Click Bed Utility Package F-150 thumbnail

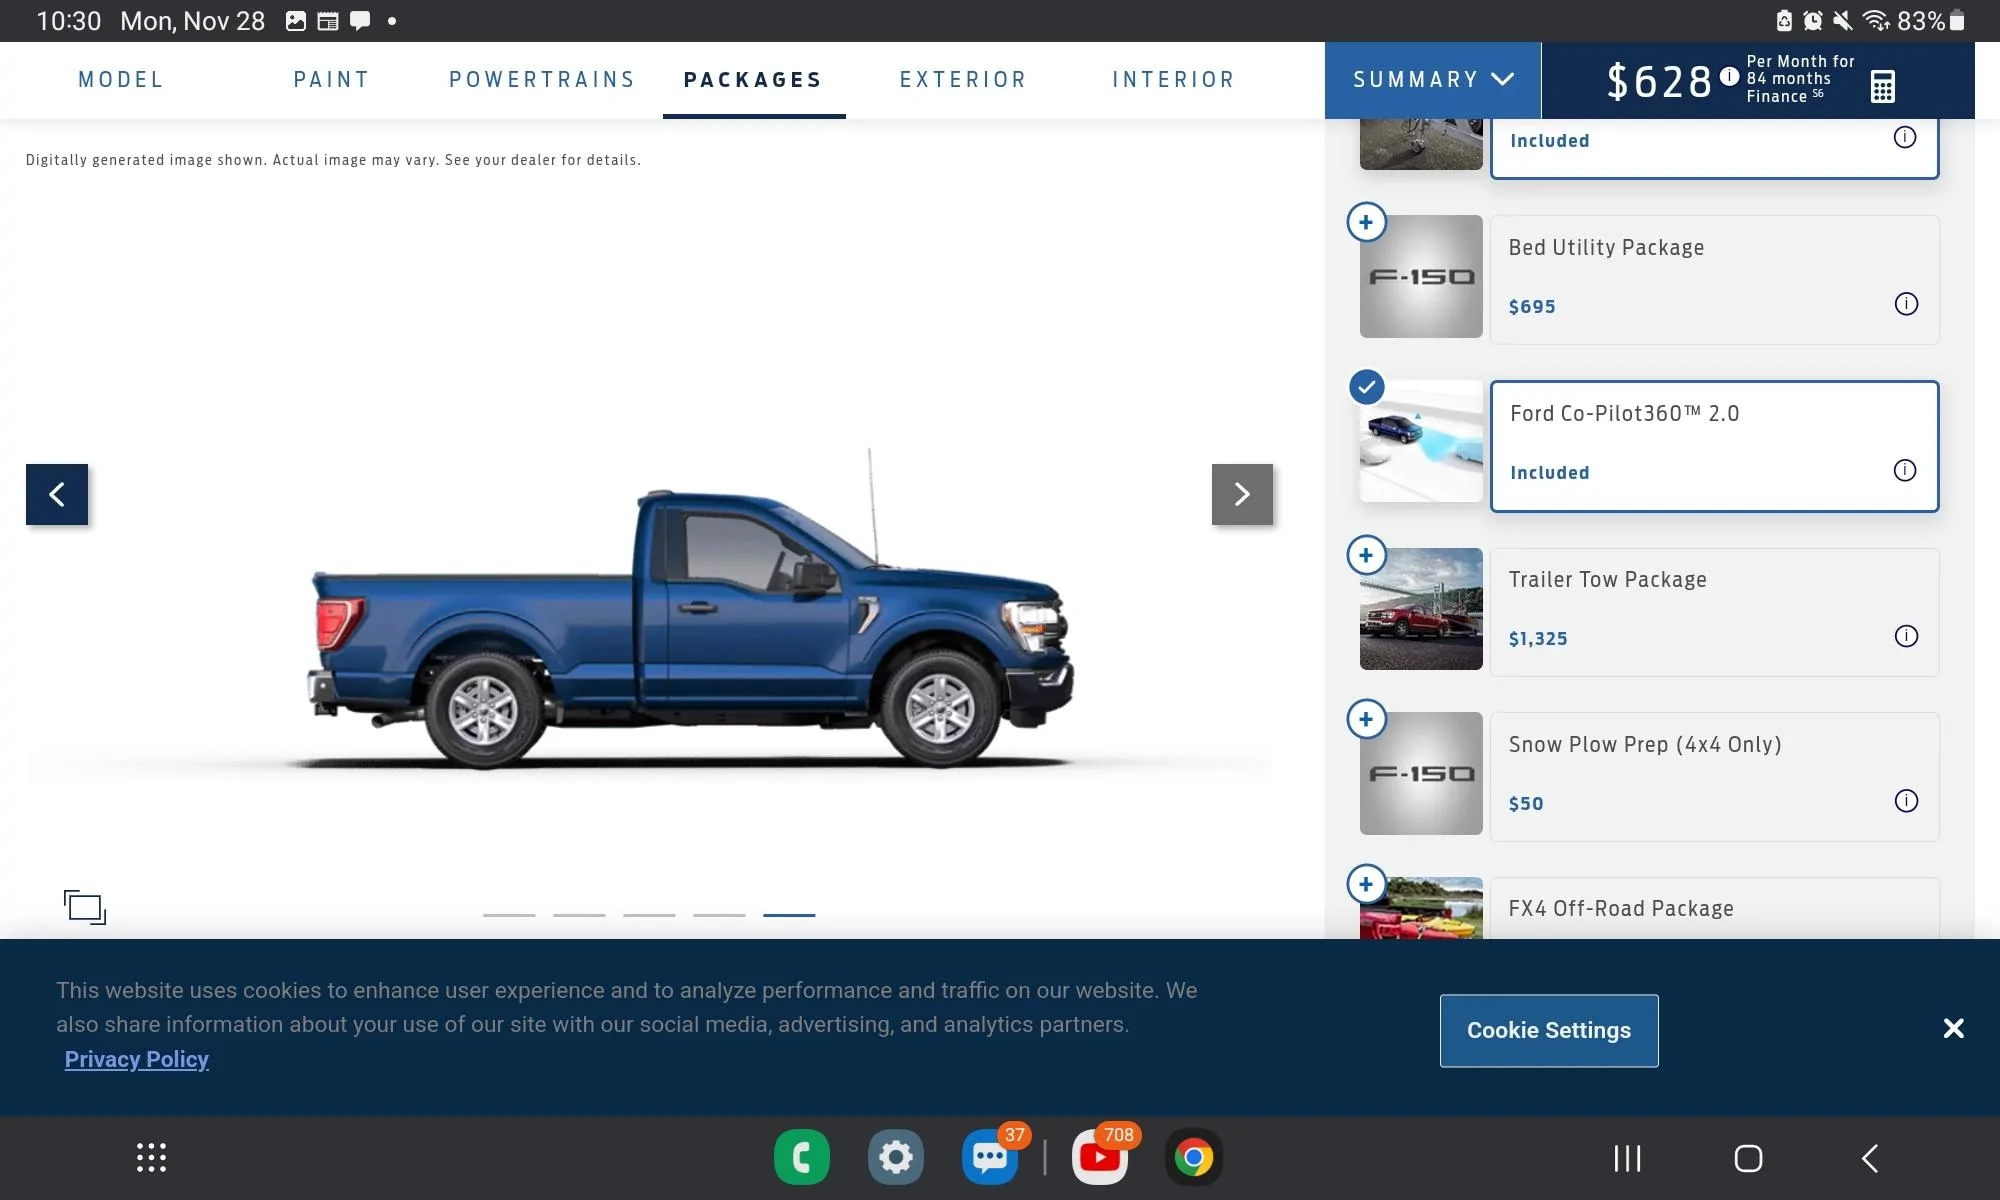[x=1421, y=276]
